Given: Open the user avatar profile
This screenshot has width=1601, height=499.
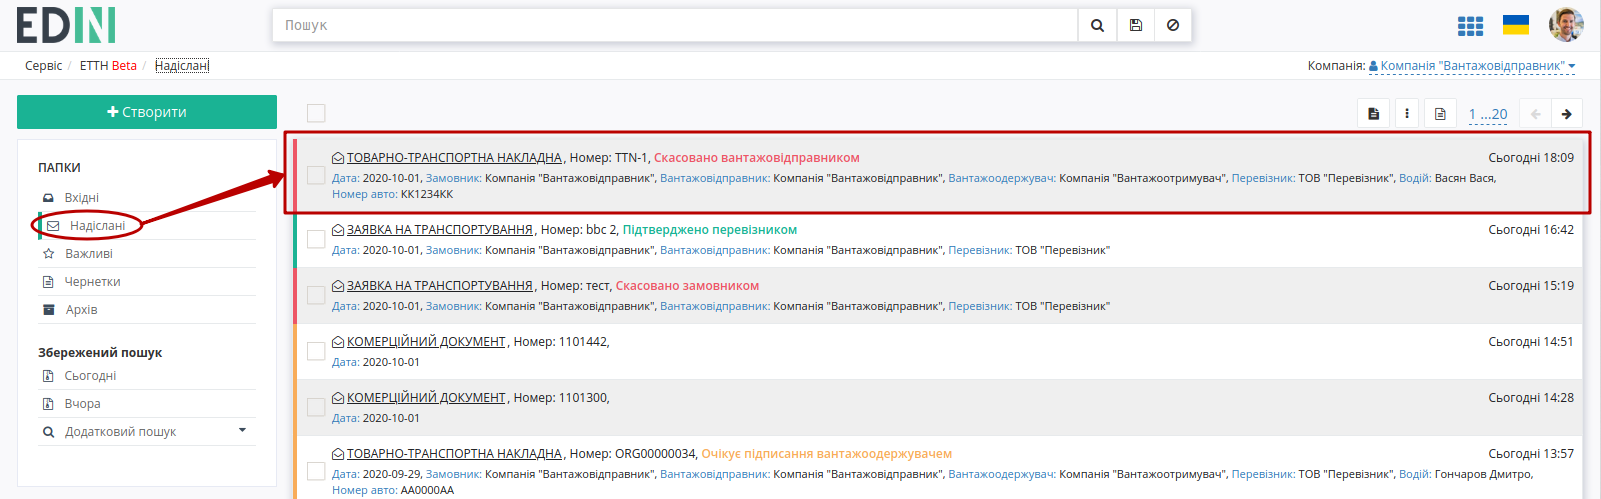Looking at the screenshot, I should [x=1566, y=25].
